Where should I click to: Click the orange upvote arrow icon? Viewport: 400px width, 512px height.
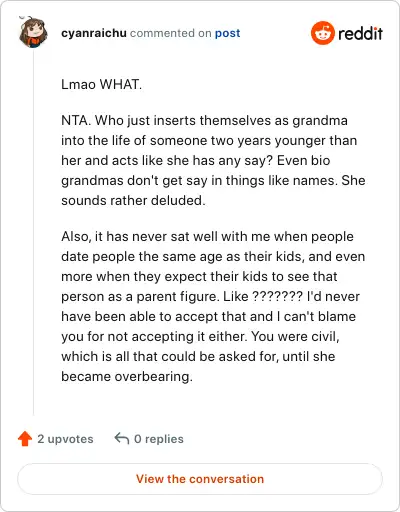click(25, 439)
